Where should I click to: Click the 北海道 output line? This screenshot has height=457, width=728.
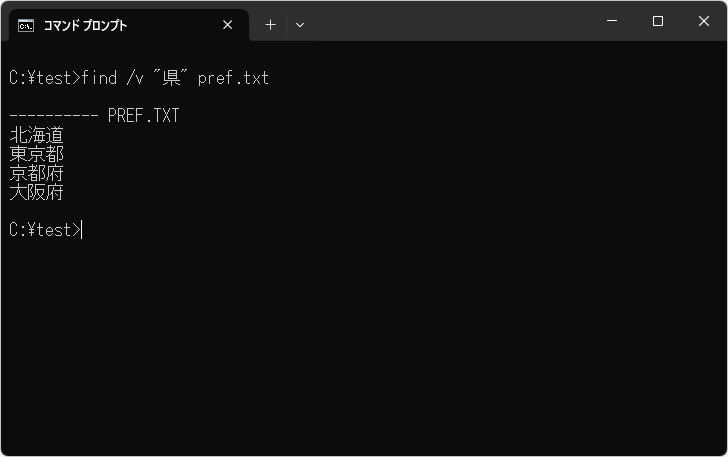(36, 135)
